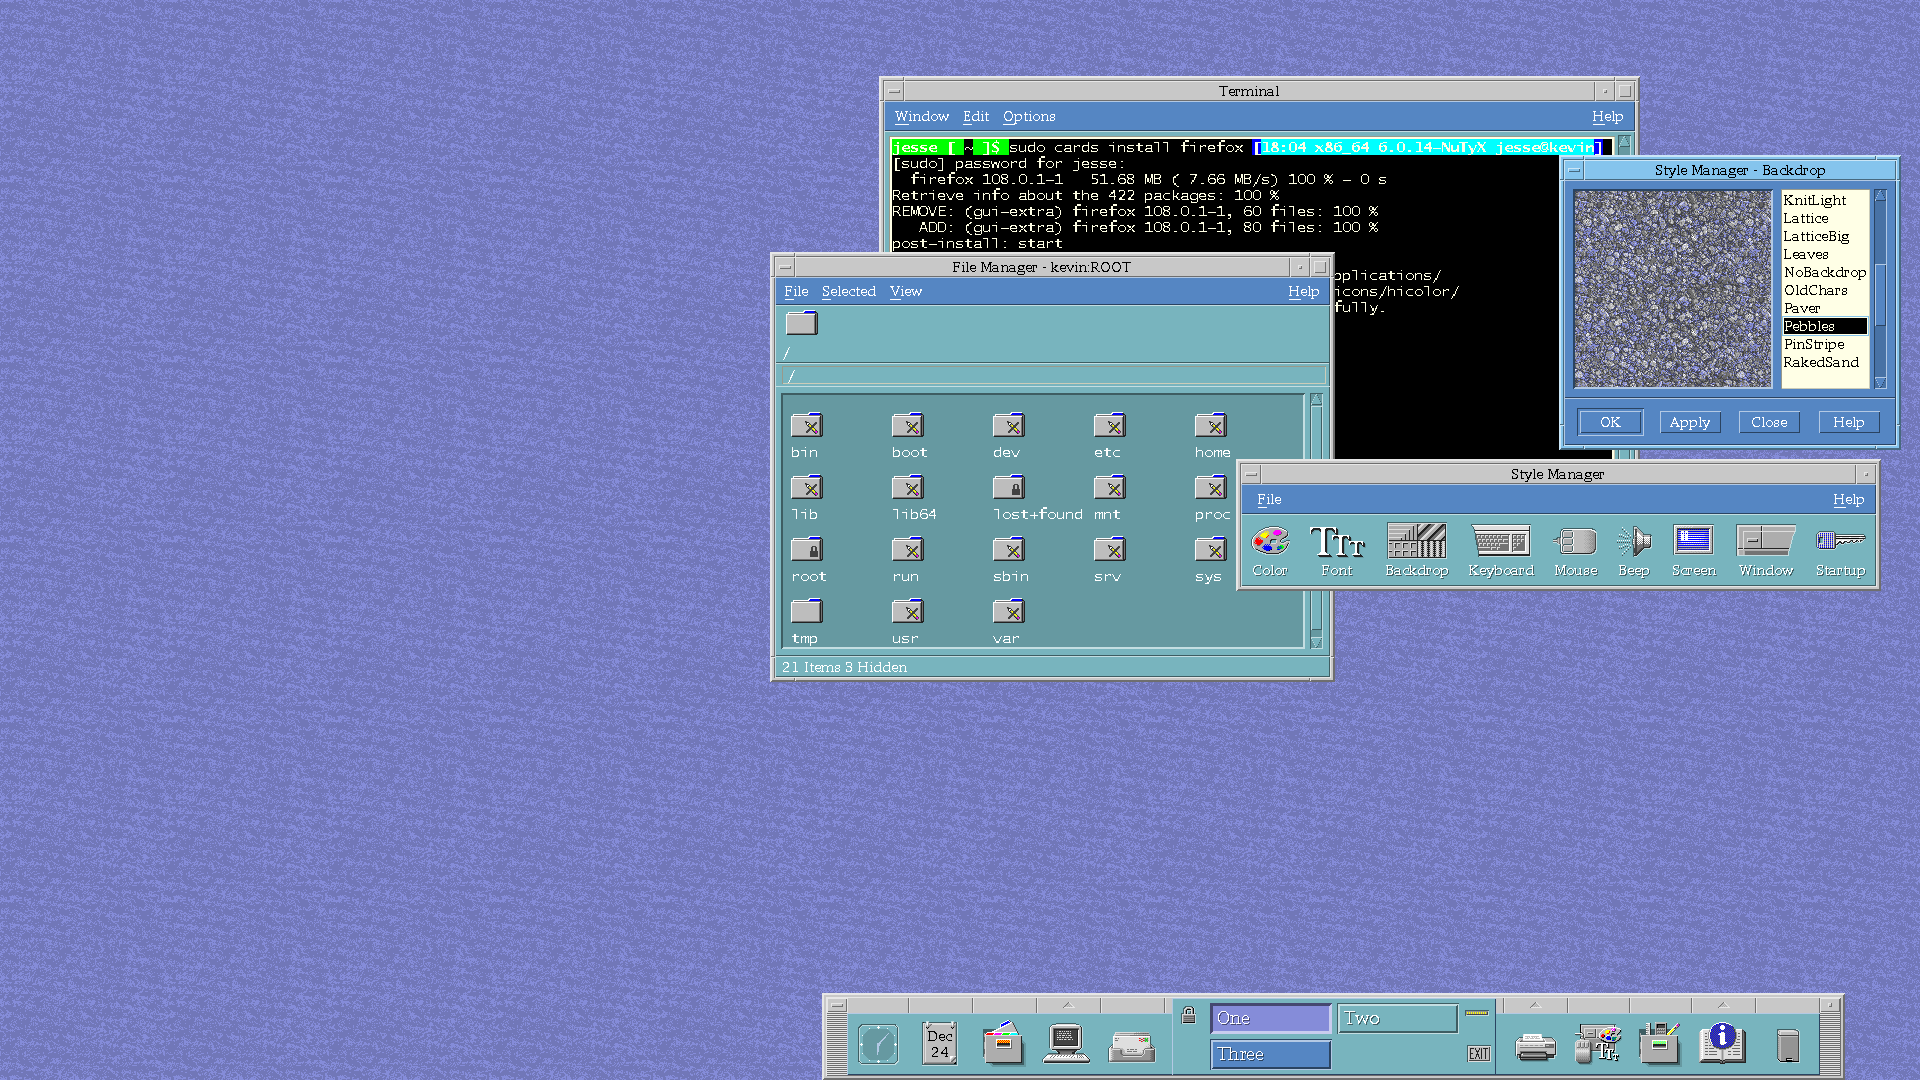1920x1080 pixels.
Task: Click the EXIT button on front panel
Action: pos(1479,1054)
